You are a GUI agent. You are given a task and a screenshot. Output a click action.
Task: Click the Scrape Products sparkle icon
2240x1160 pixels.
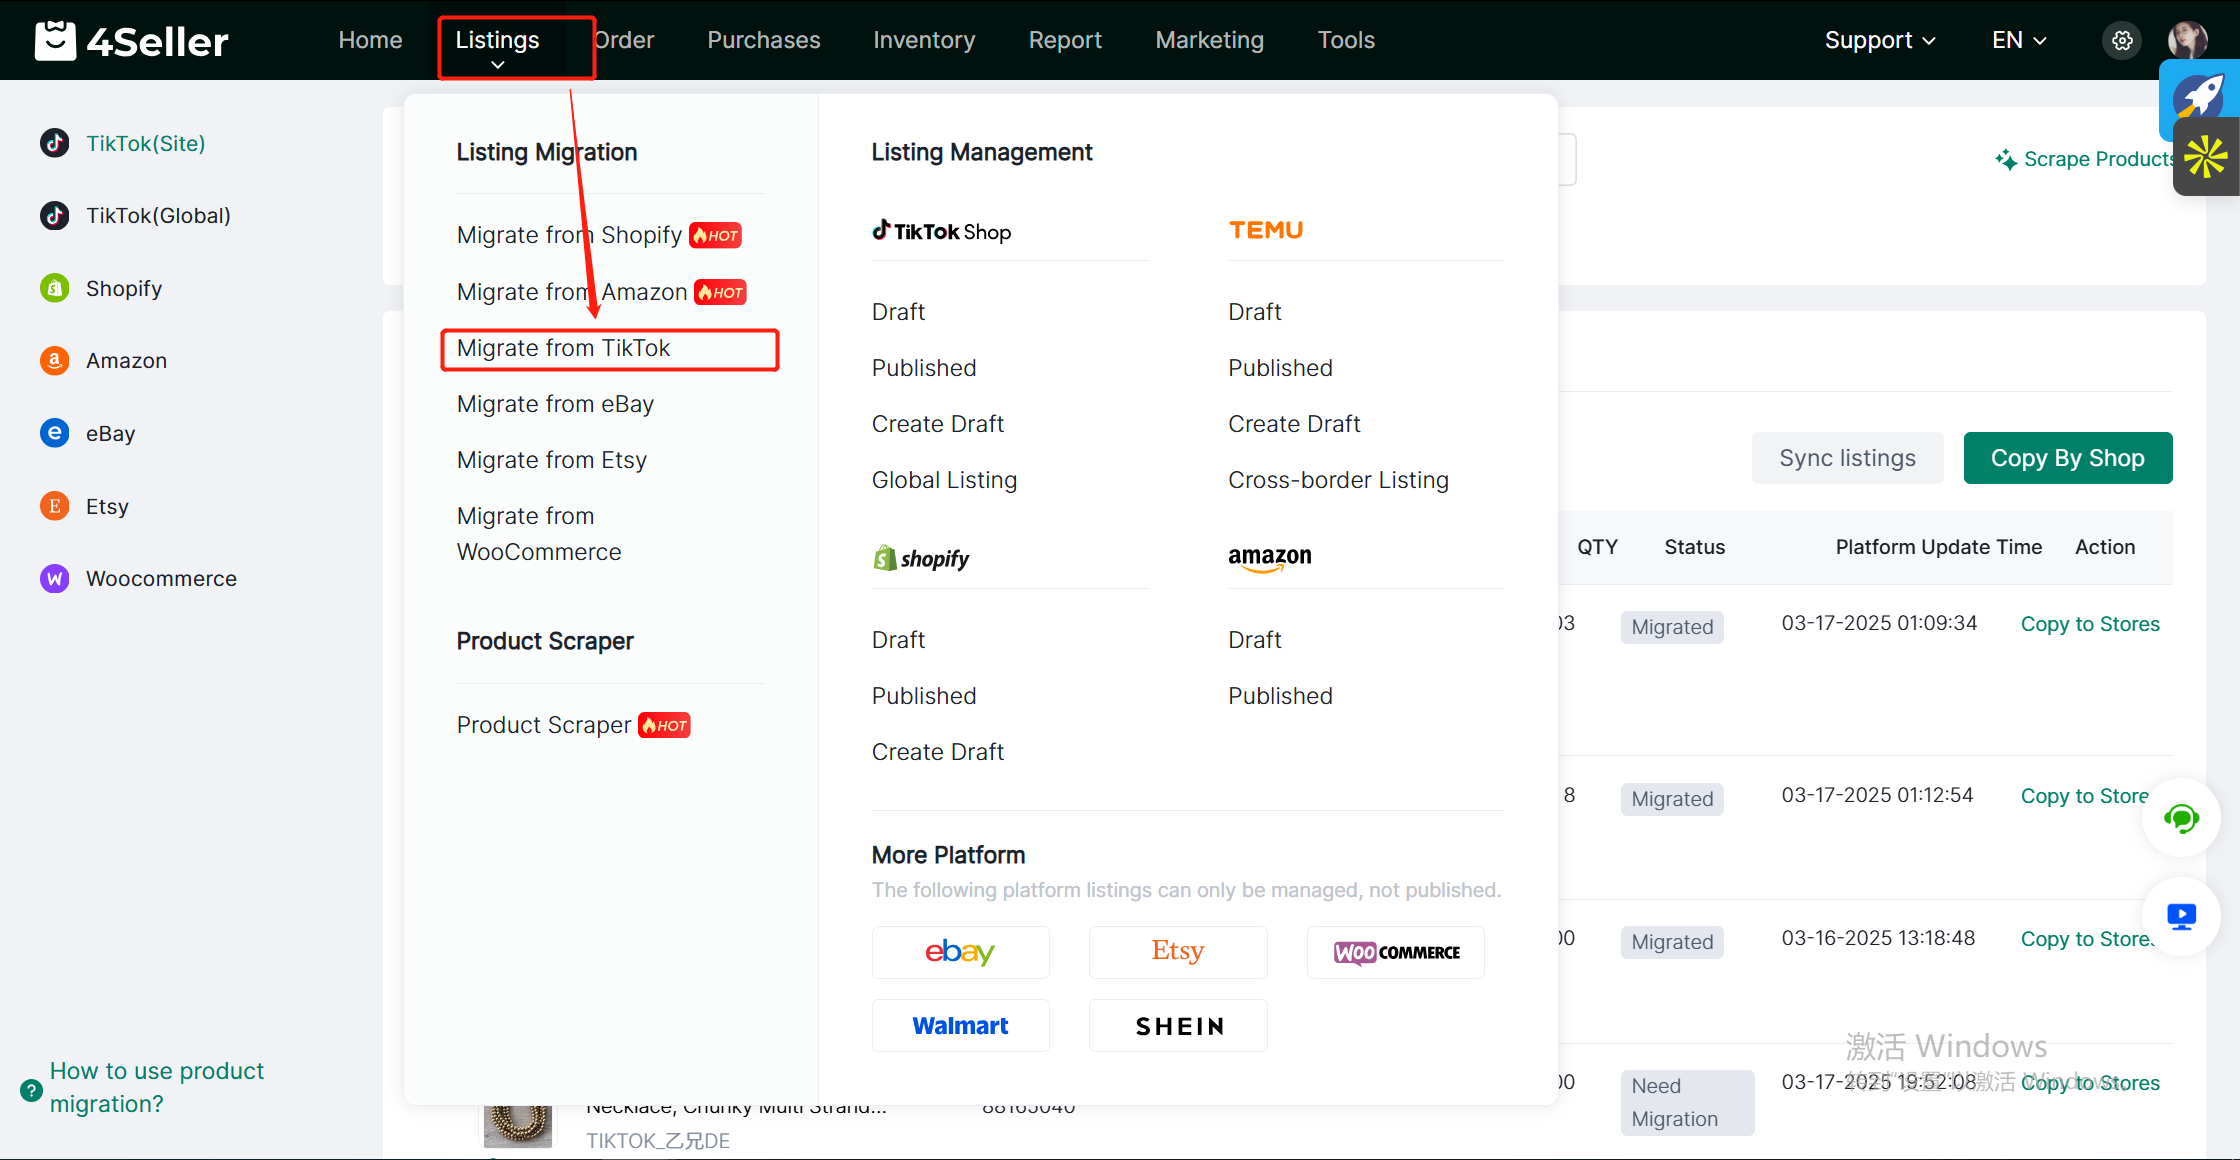point(2005,159)
